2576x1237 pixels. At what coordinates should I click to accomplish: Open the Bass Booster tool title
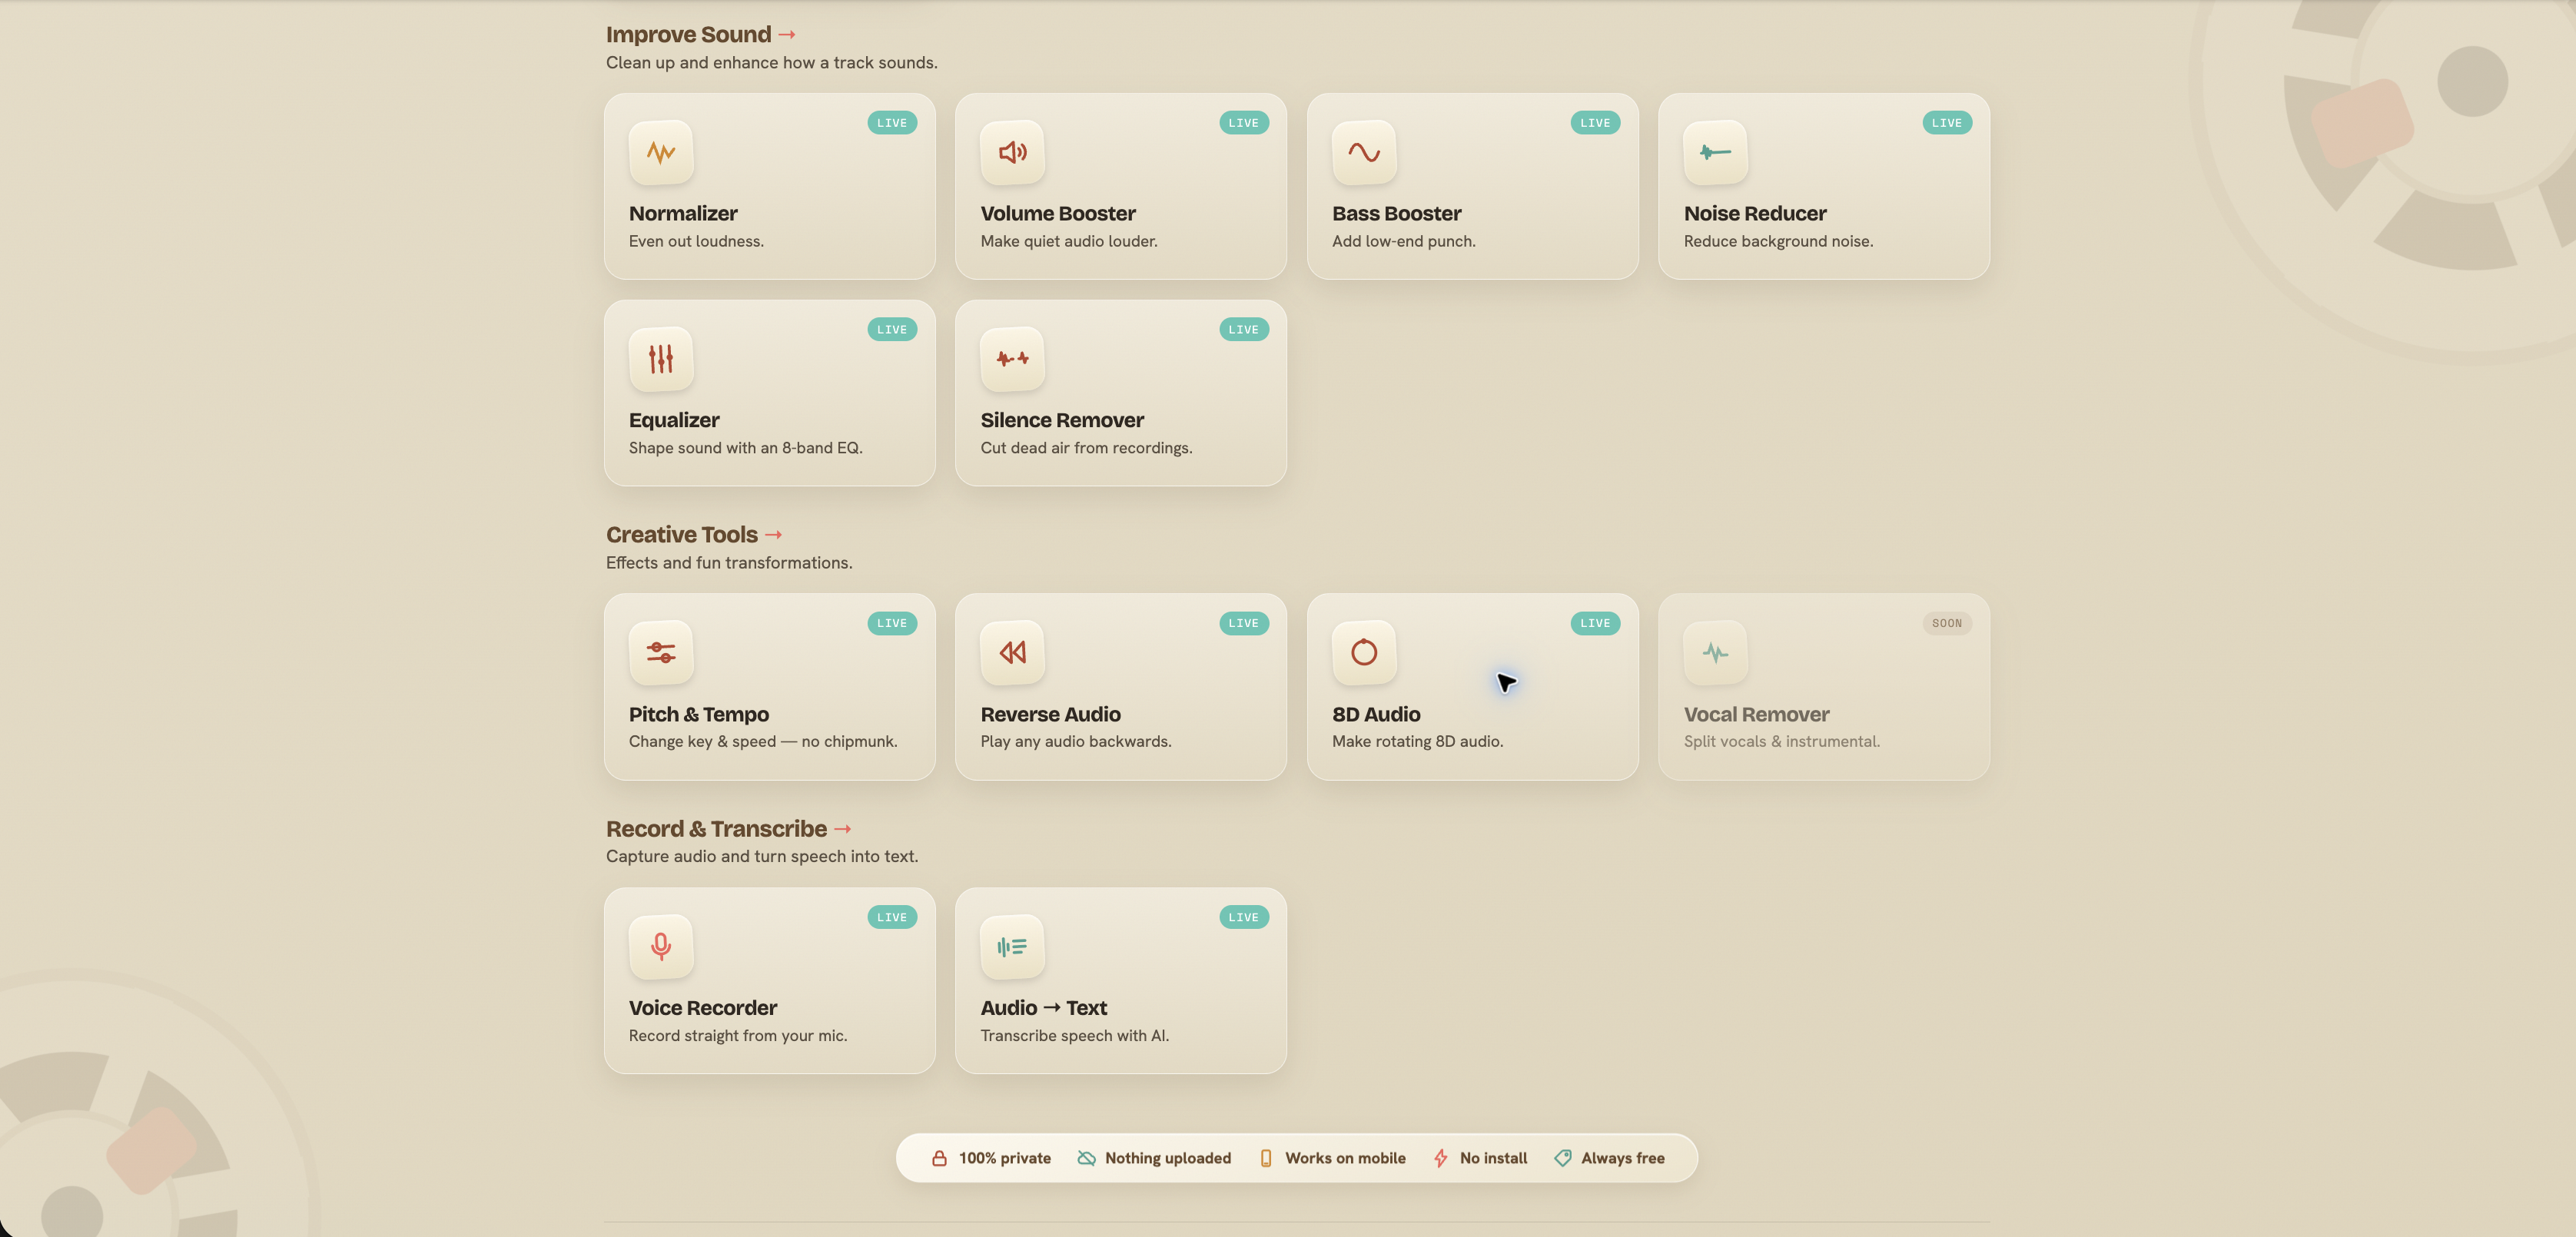pyautogui.click(x=1396, y=213)
